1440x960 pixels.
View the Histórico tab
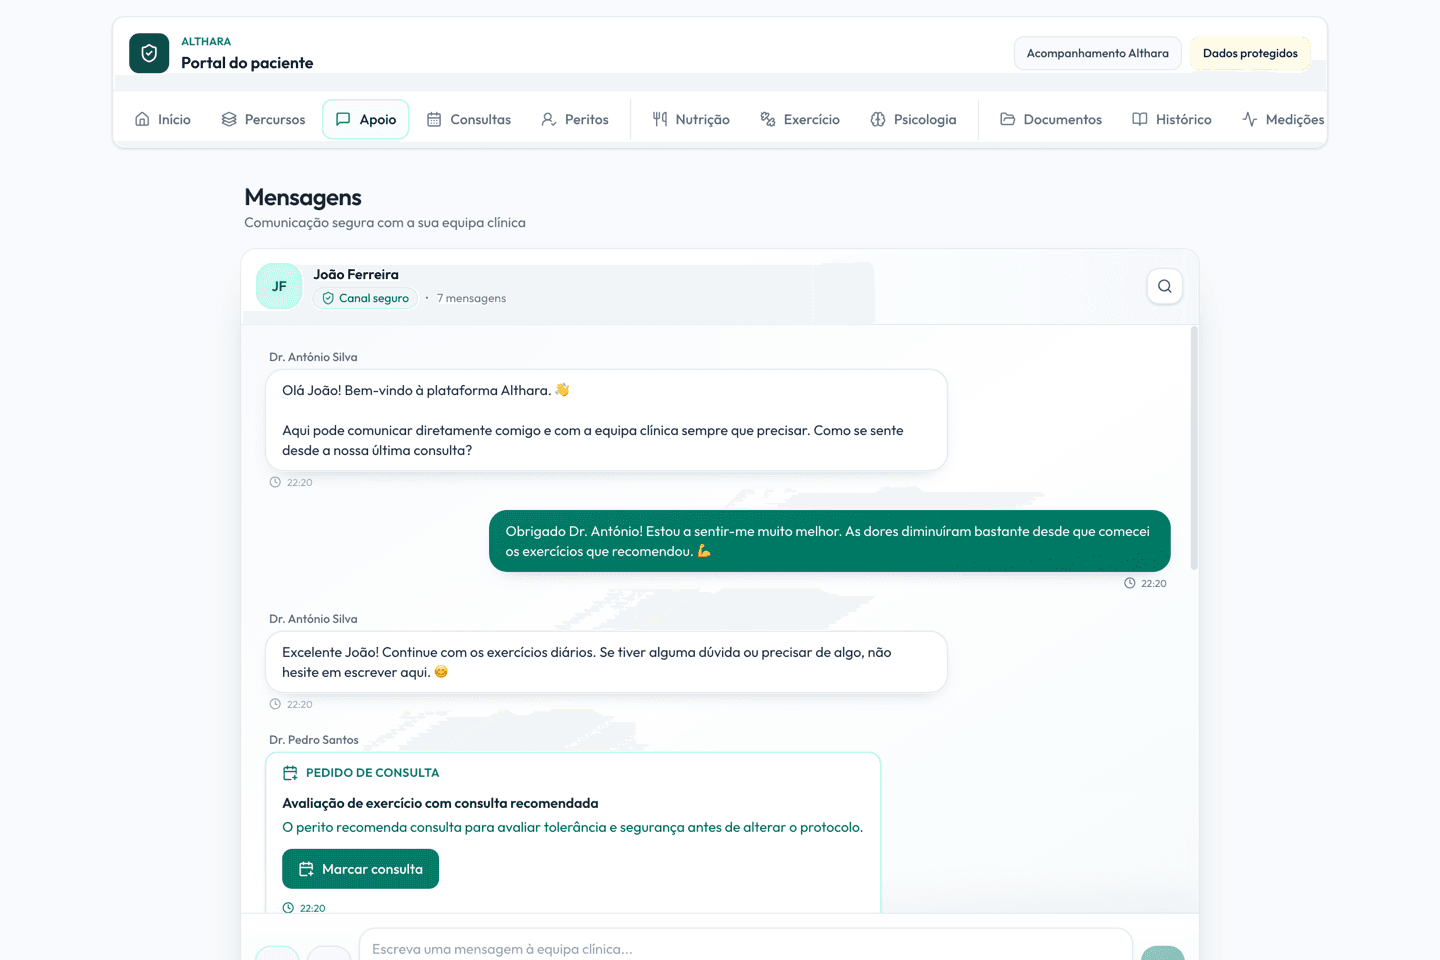click(1172, 119)
